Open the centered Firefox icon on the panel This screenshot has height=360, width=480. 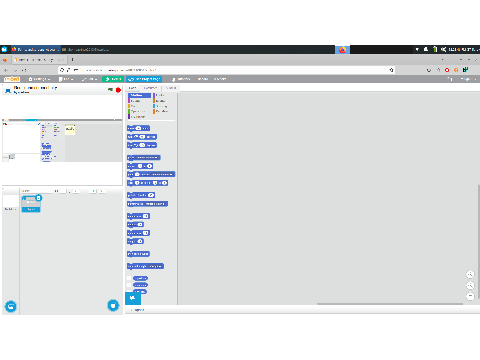(342, 50)
